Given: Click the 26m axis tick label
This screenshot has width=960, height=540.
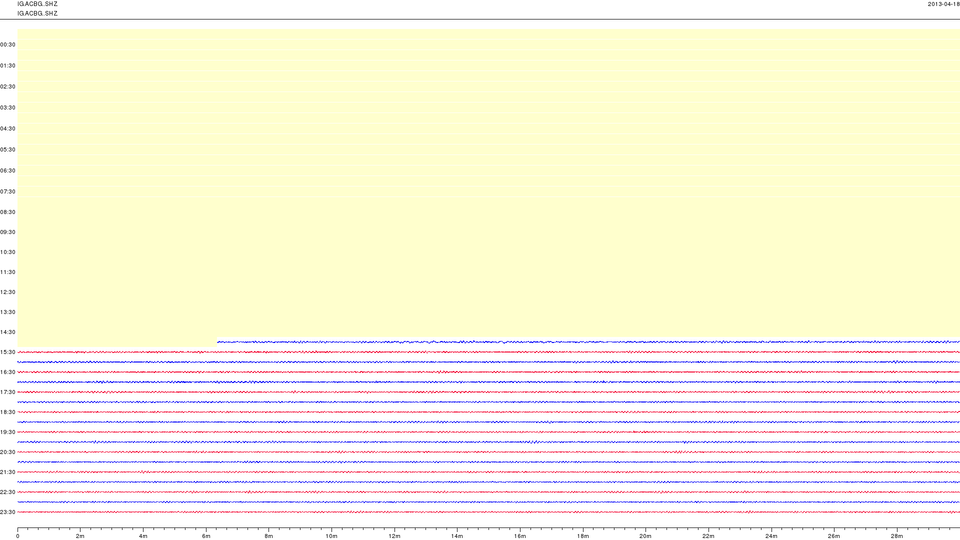Looking at the screenshot, I should pyautogui.click(x=834, y=536).
